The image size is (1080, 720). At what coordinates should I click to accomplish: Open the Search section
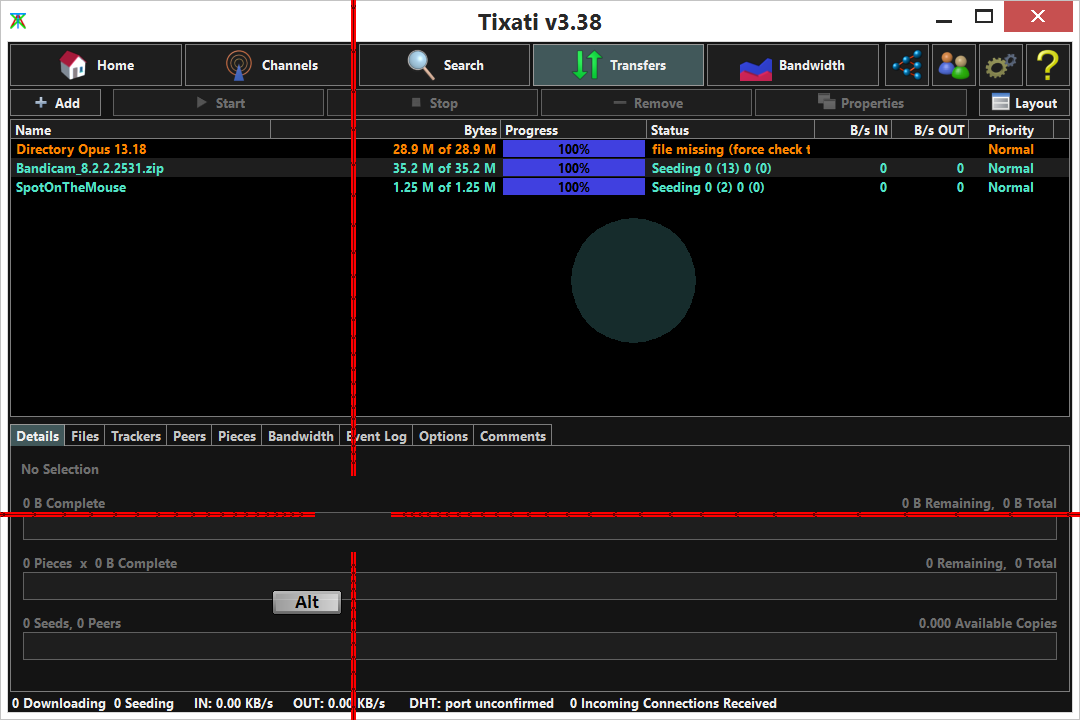[x=444, y=65]
